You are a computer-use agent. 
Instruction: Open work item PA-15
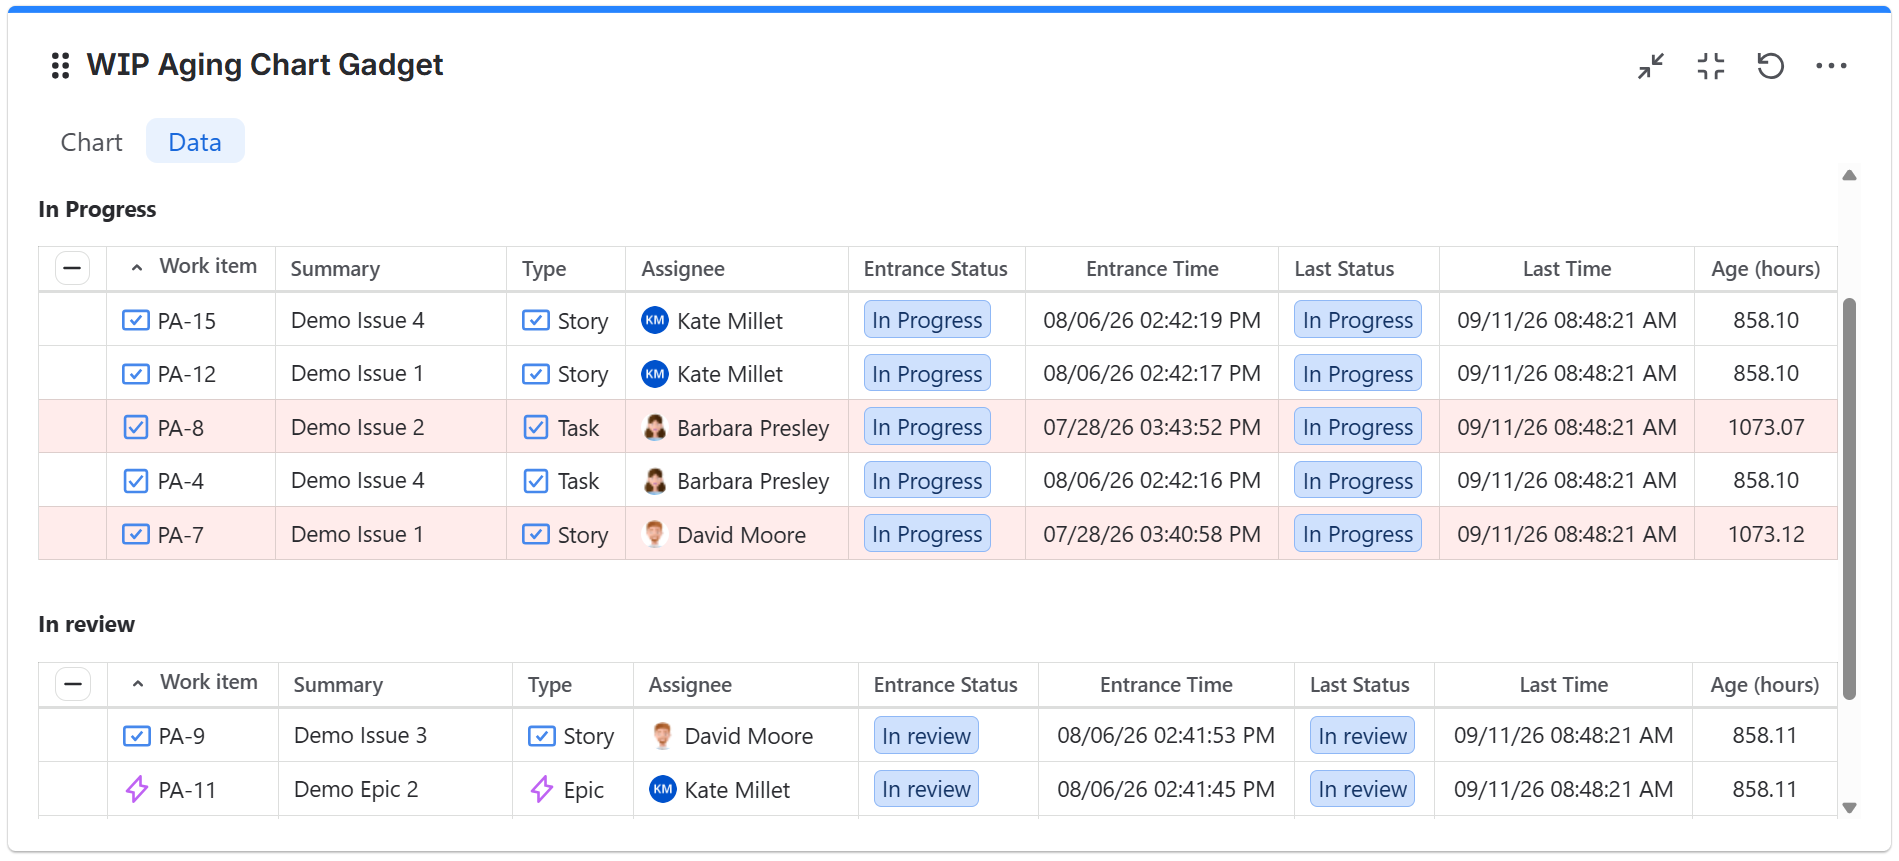tap(187, 321)
